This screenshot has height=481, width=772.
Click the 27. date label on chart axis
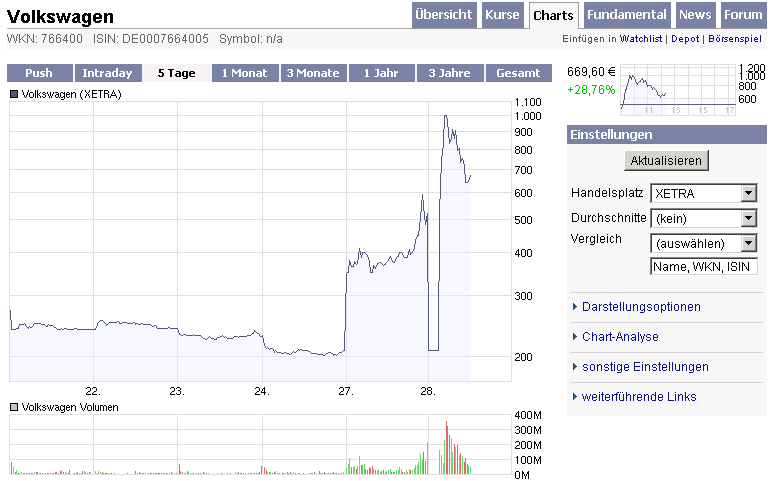[x=346, y=391]
